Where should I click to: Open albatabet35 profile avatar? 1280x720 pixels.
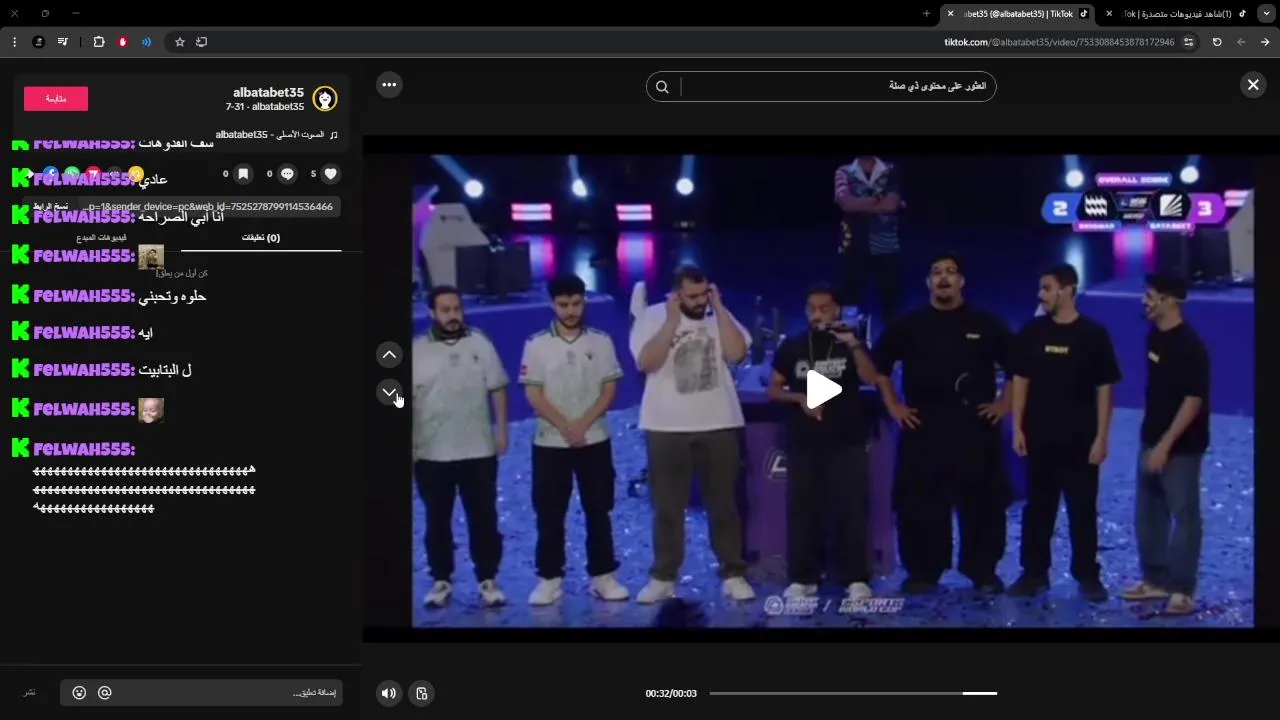(x=324, y=98)
